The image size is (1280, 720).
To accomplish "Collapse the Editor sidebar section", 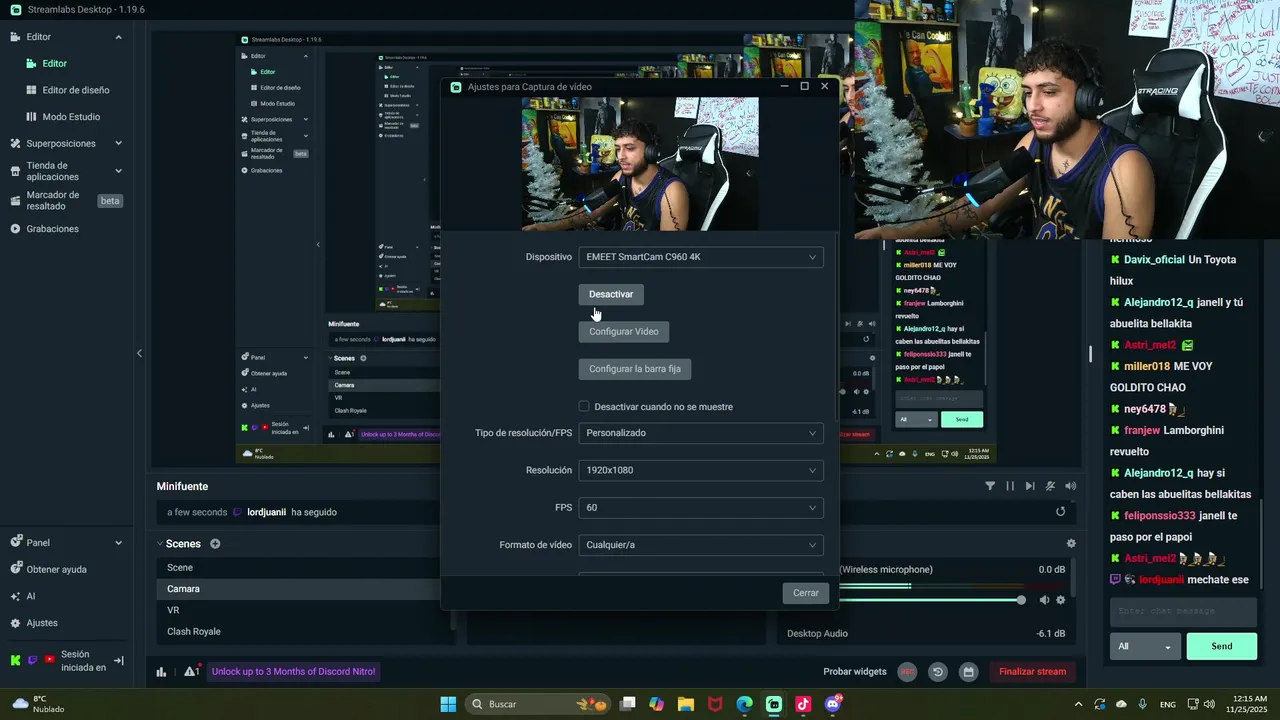I will click(x=118, y=37).
